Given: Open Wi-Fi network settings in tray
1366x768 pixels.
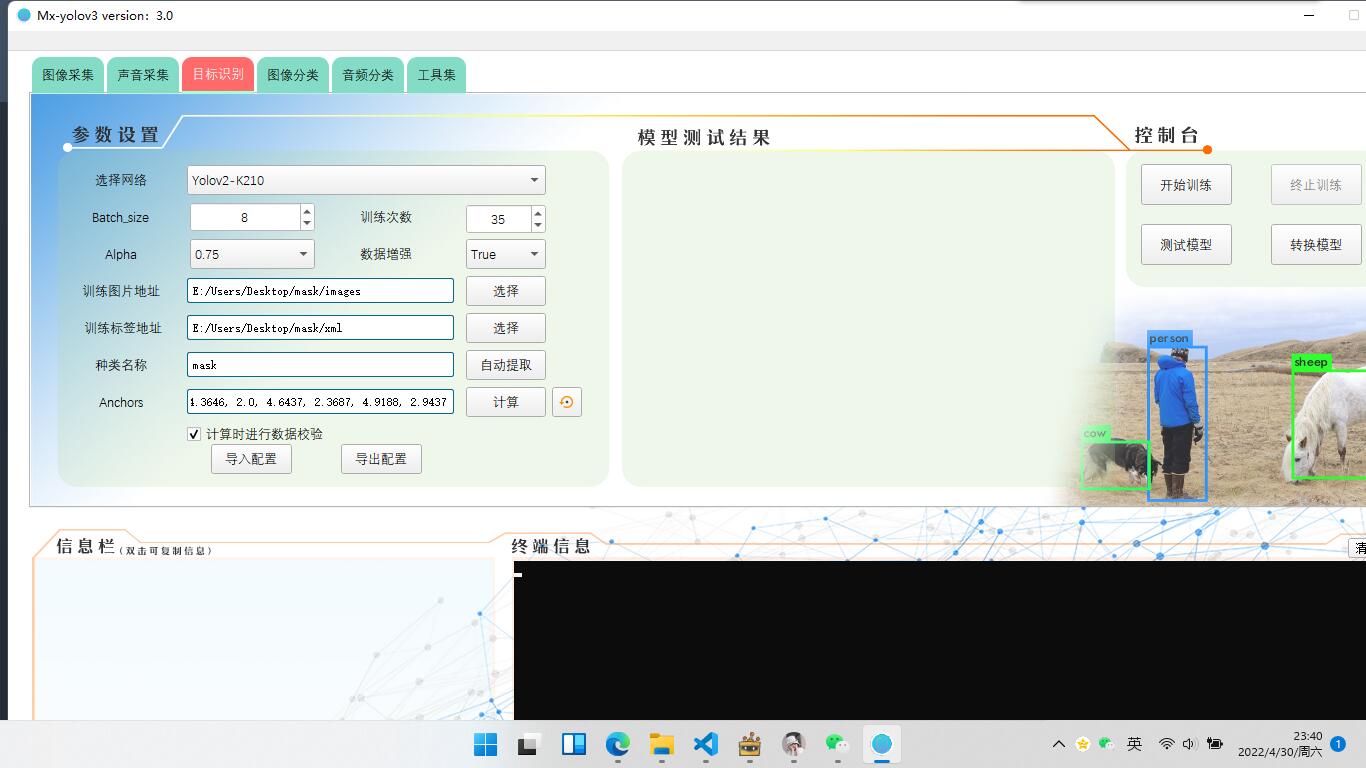Looking at the screenshot, I should [x=1166, y=744].
